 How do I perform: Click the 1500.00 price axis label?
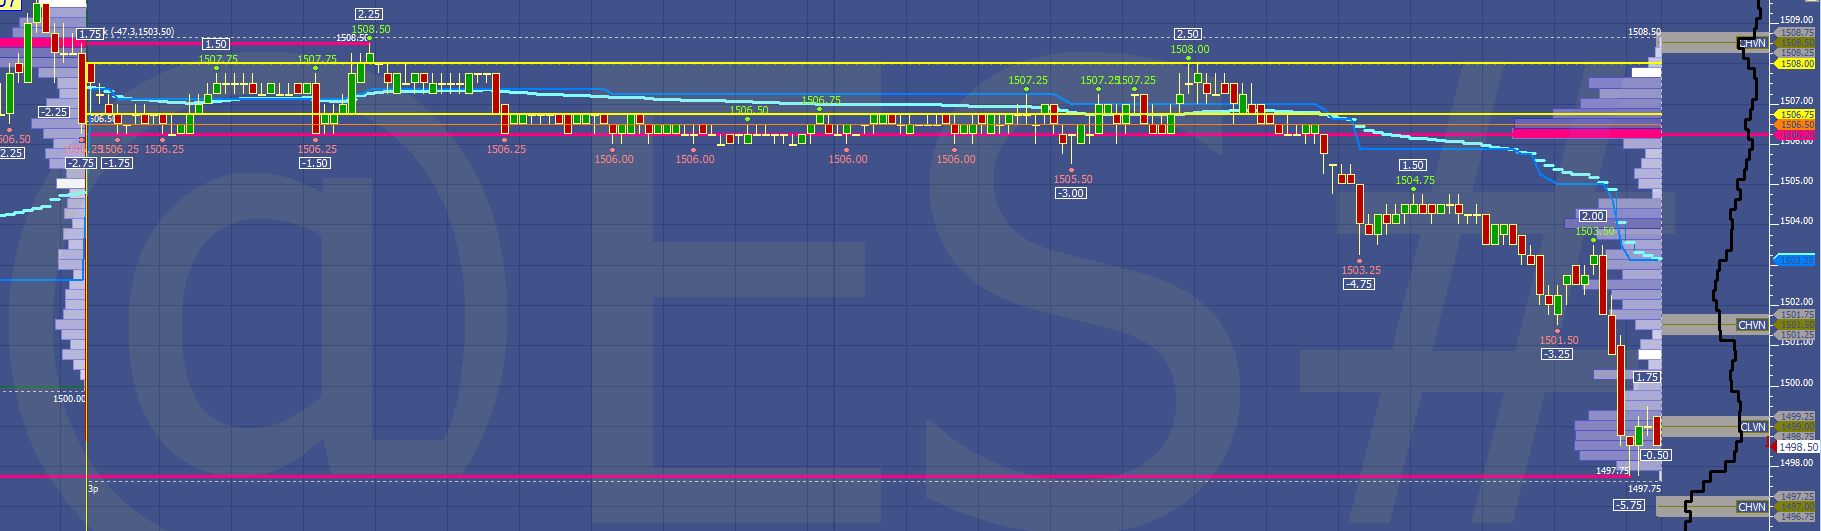click(x=1797, y=382)
